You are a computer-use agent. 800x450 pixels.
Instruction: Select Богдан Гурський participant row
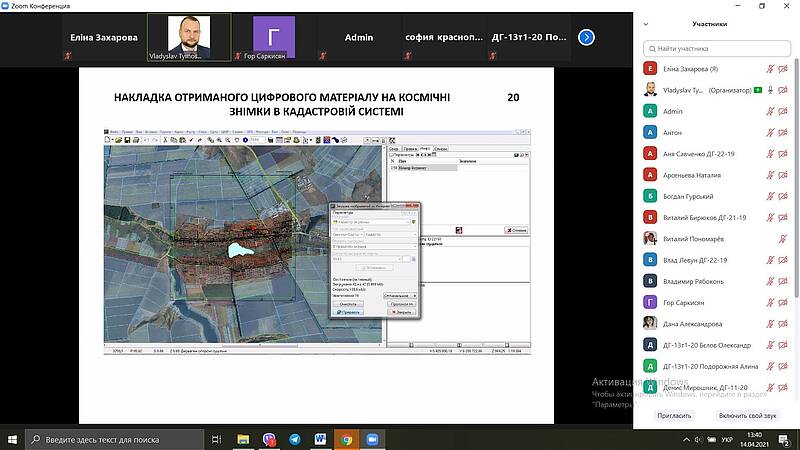tap(716, 196)
